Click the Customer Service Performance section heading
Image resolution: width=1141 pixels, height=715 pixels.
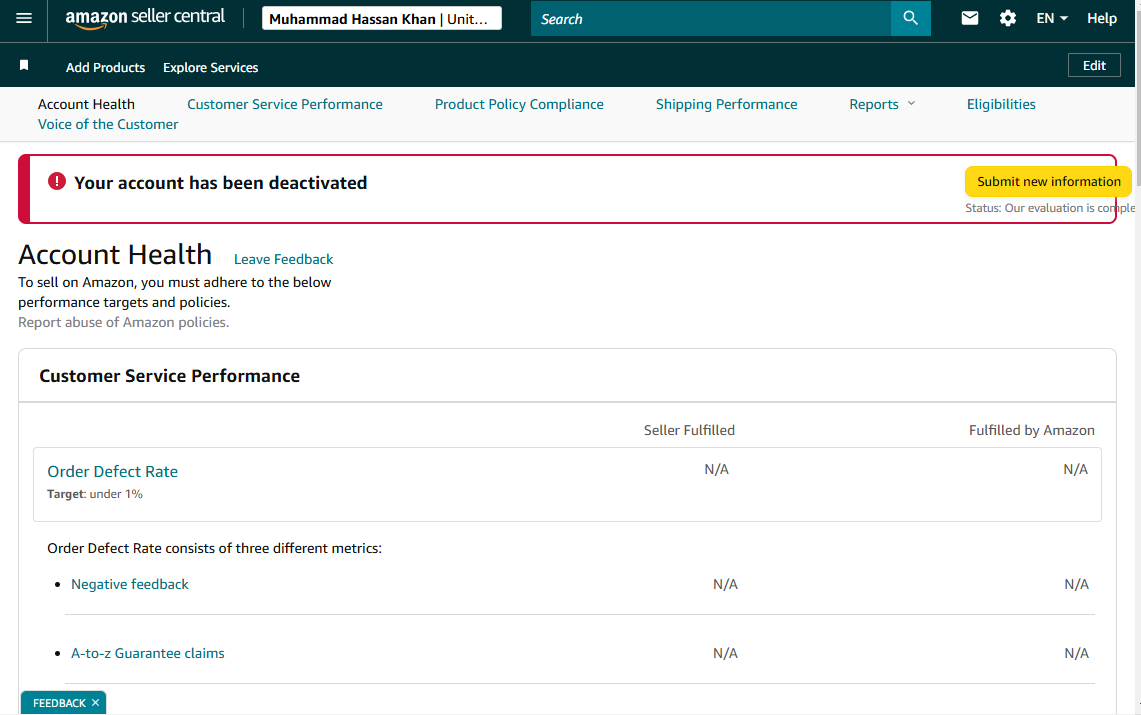[170, 376]
